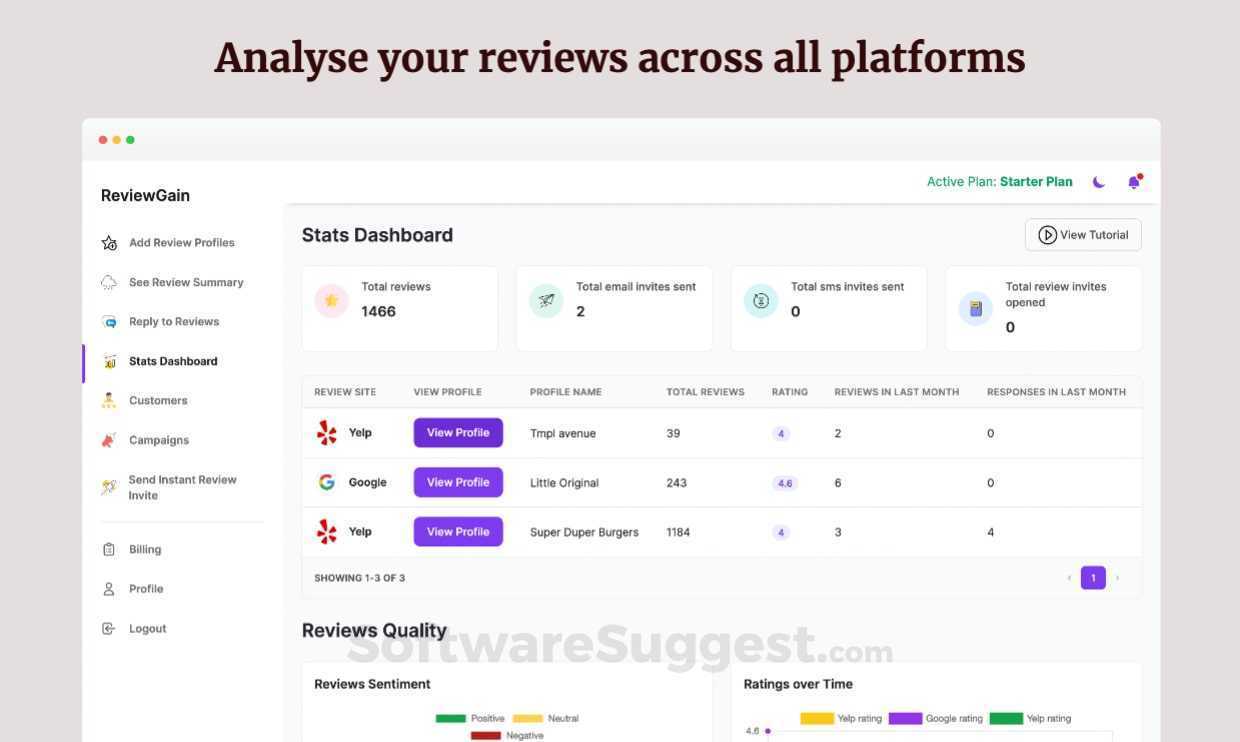The image size is (1240, 742).
Task: View Profile for Little Original
Action: [x=457, y=481]
